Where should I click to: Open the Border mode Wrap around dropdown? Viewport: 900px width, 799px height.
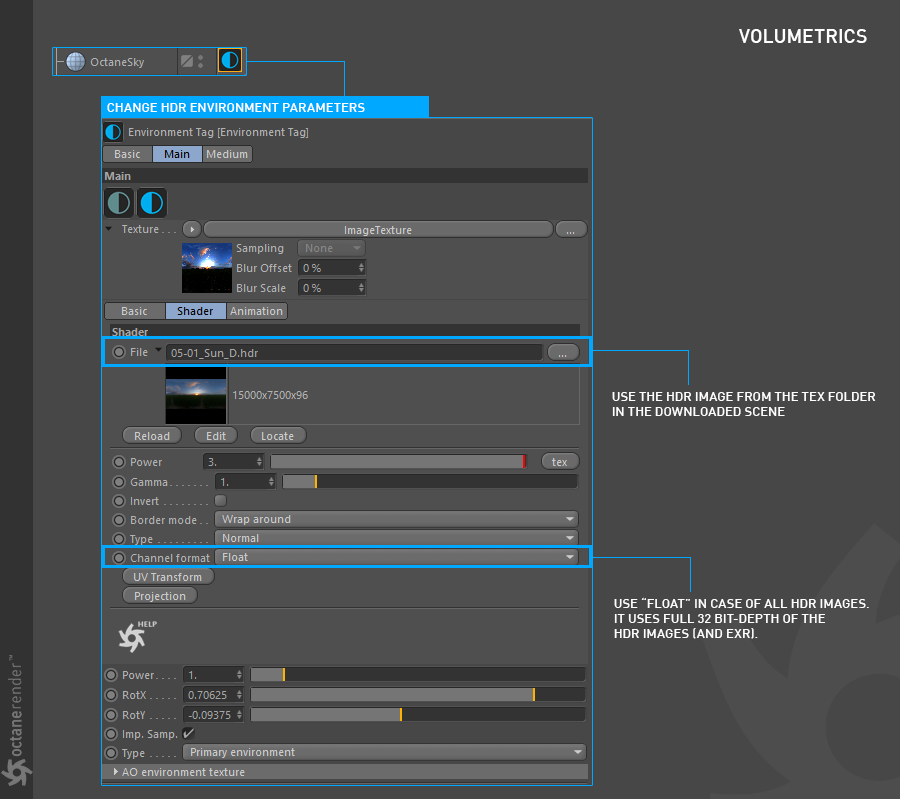tap(396, 519)
